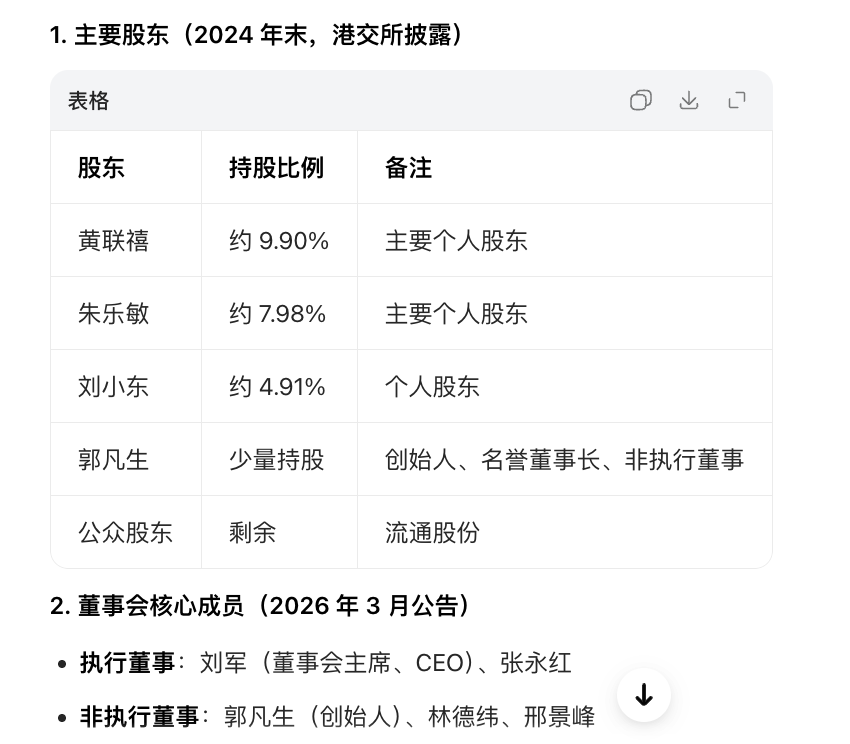Copy the table with the copy icon
Viewport: 850px width, 744px height.
click(x=641, y=100)
